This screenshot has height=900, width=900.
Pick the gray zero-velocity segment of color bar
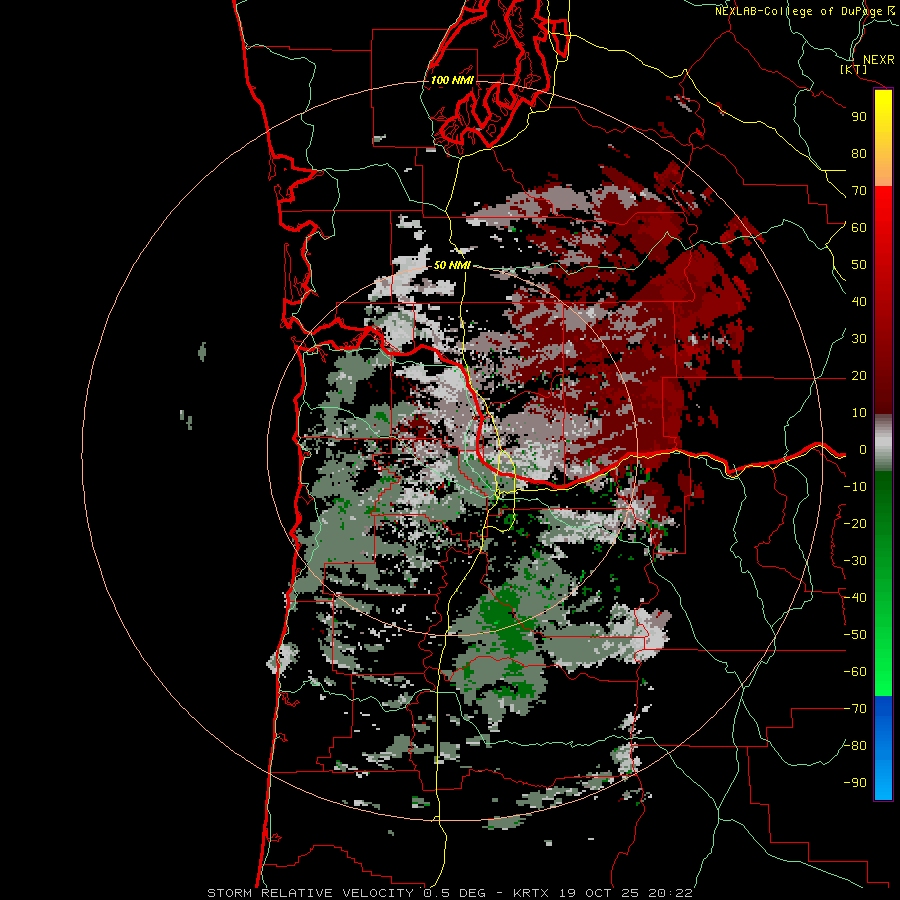tap(883, 443)
